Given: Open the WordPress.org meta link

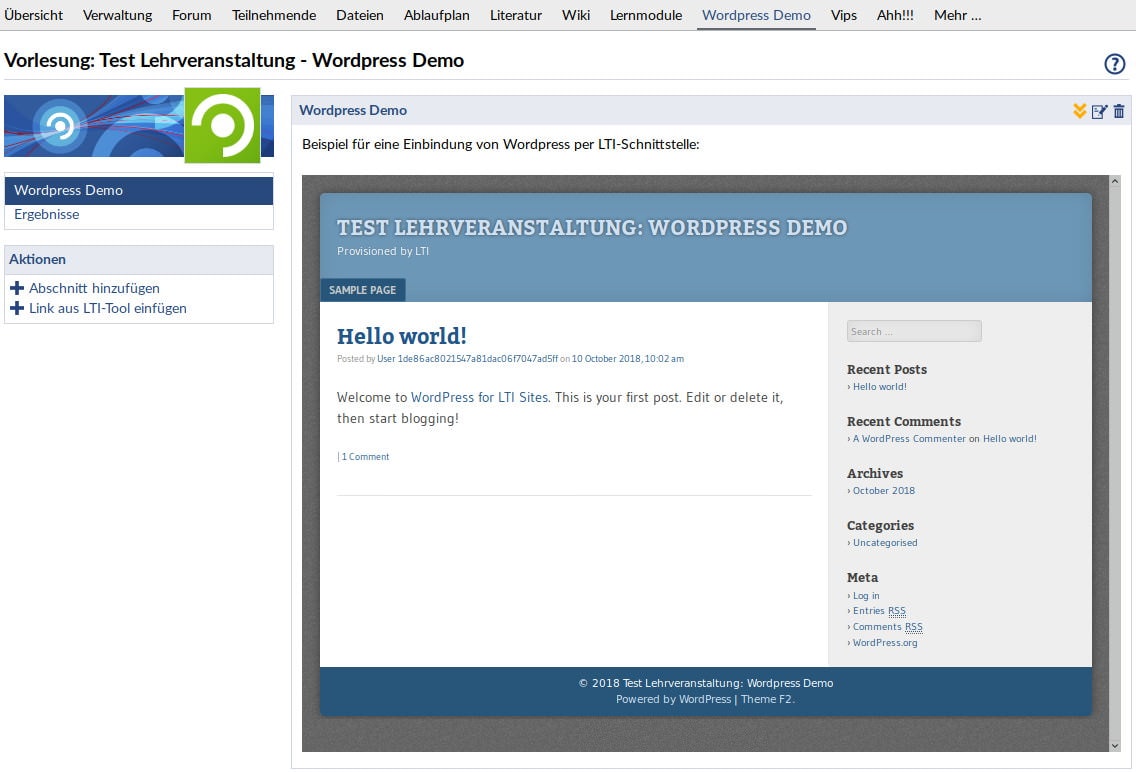Looking at the screenshot, I should (x=885, y=643).
